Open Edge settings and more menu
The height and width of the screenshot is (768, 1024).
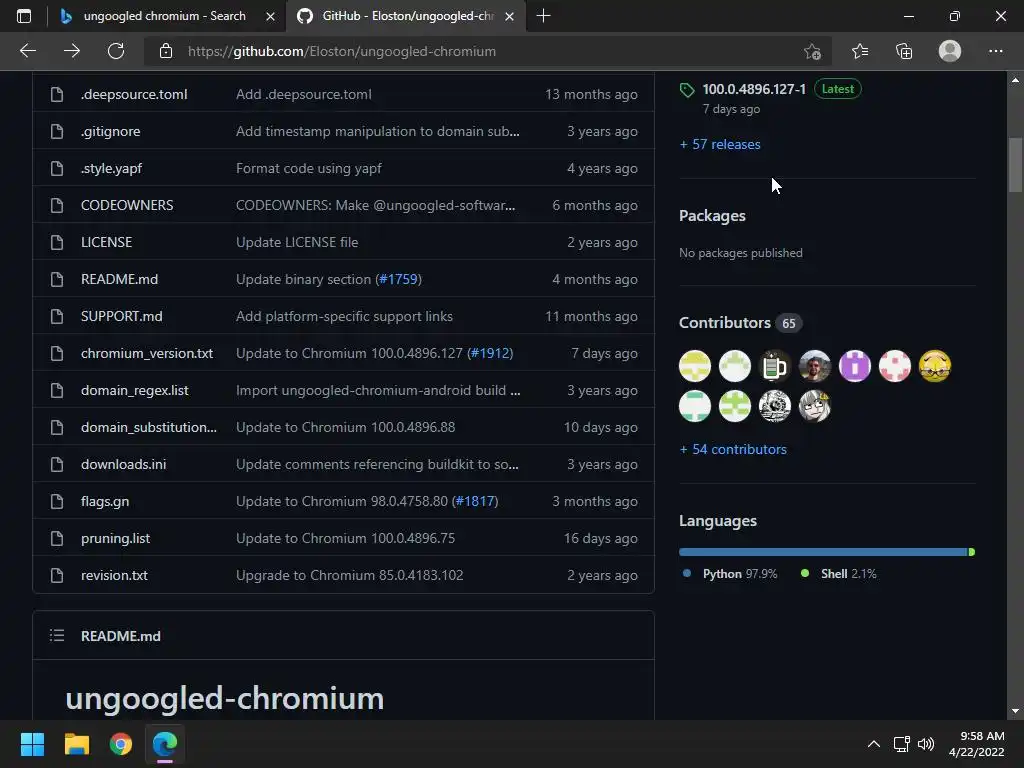tap(995, 51)
